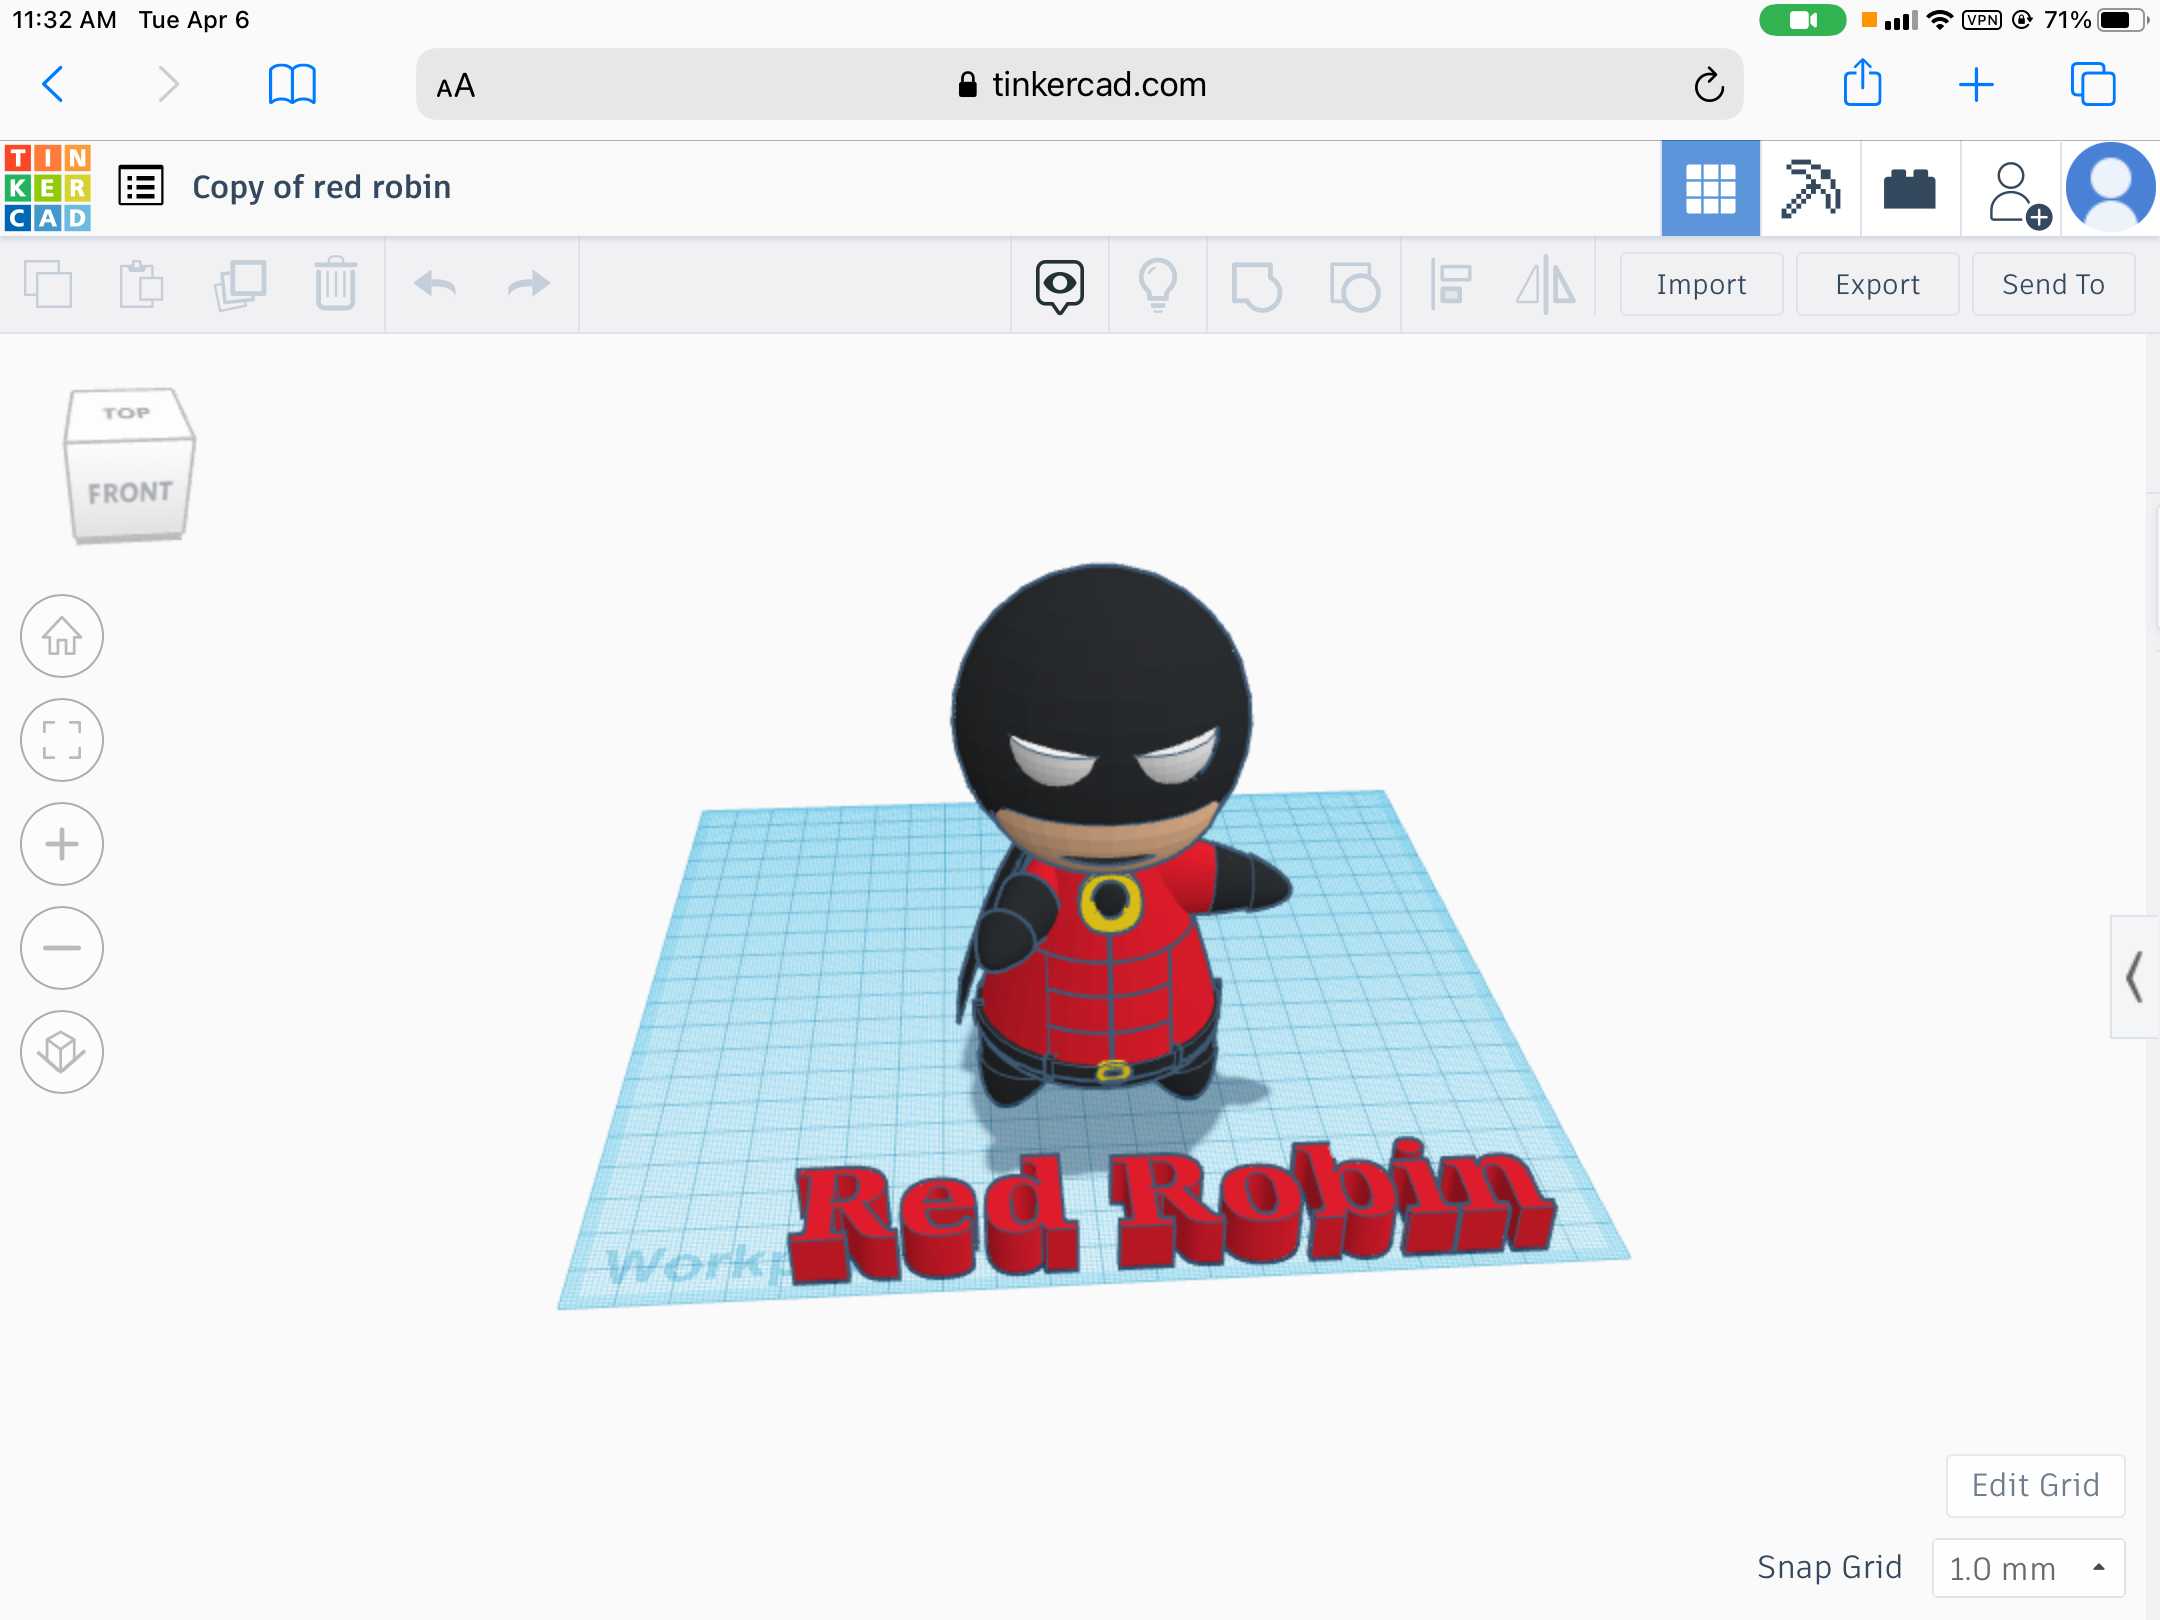The width and height of the screenshot is (2160, 1620).
Task: Open the Send To menu
Action: click(x=2052, y=284)
